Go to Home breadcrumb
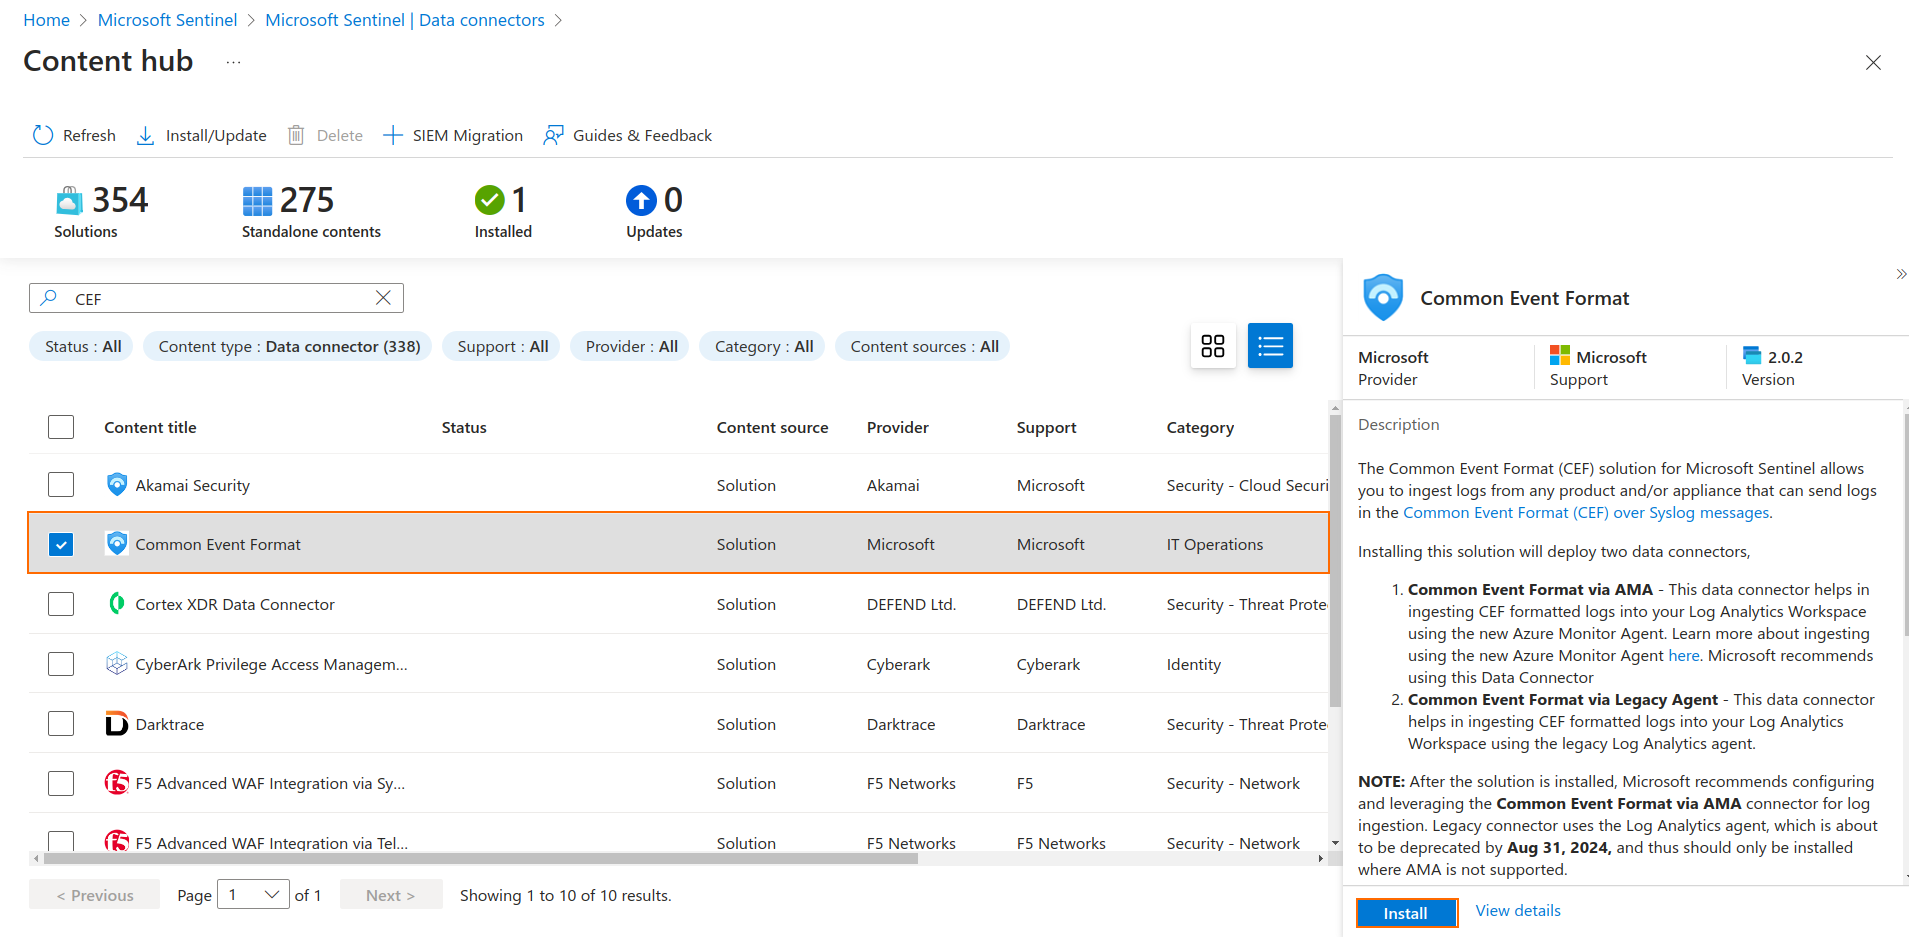 click(46, 20)
